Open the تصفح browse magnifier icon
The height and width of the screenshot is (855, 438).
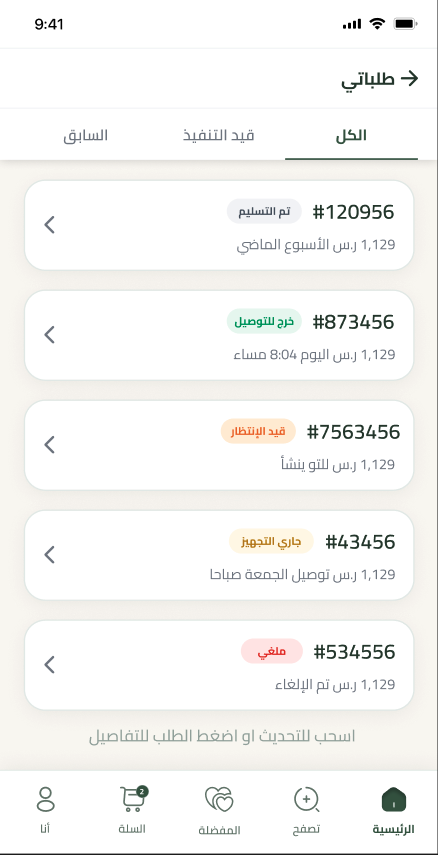point(306,800)
